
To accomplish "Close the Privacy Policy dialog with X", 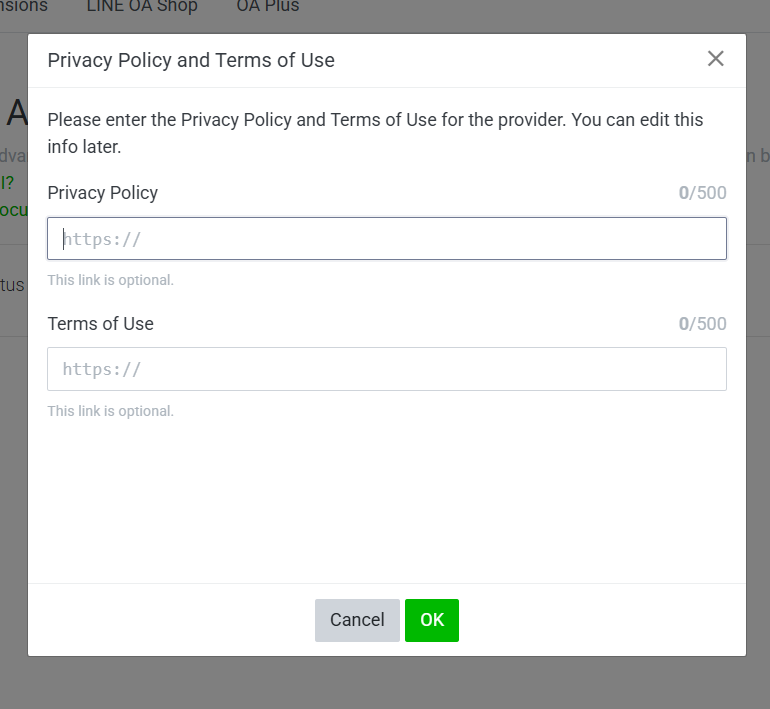I will click(715, 59).
